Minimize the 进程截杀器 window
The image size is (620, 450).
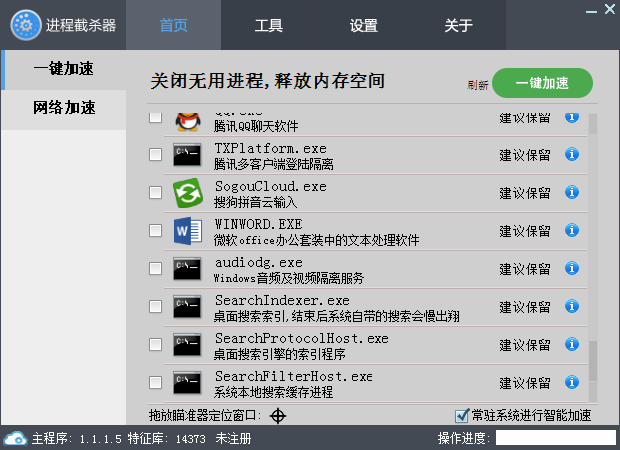591,11
